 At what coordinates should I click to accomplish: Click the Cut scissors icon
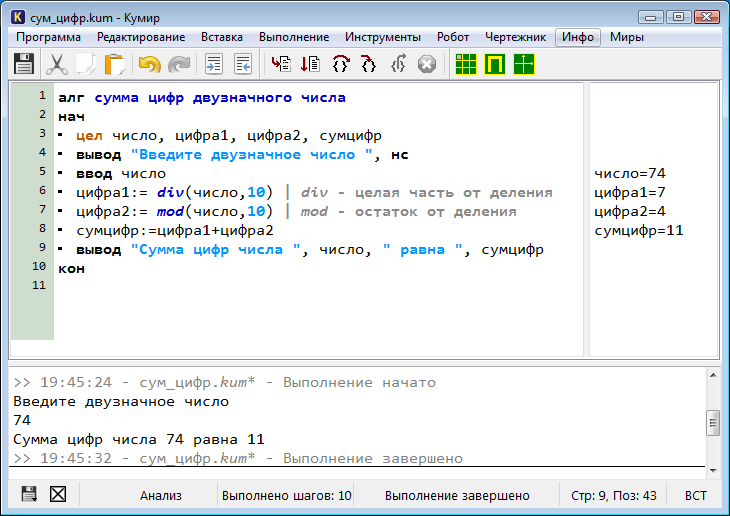[57, 64]
